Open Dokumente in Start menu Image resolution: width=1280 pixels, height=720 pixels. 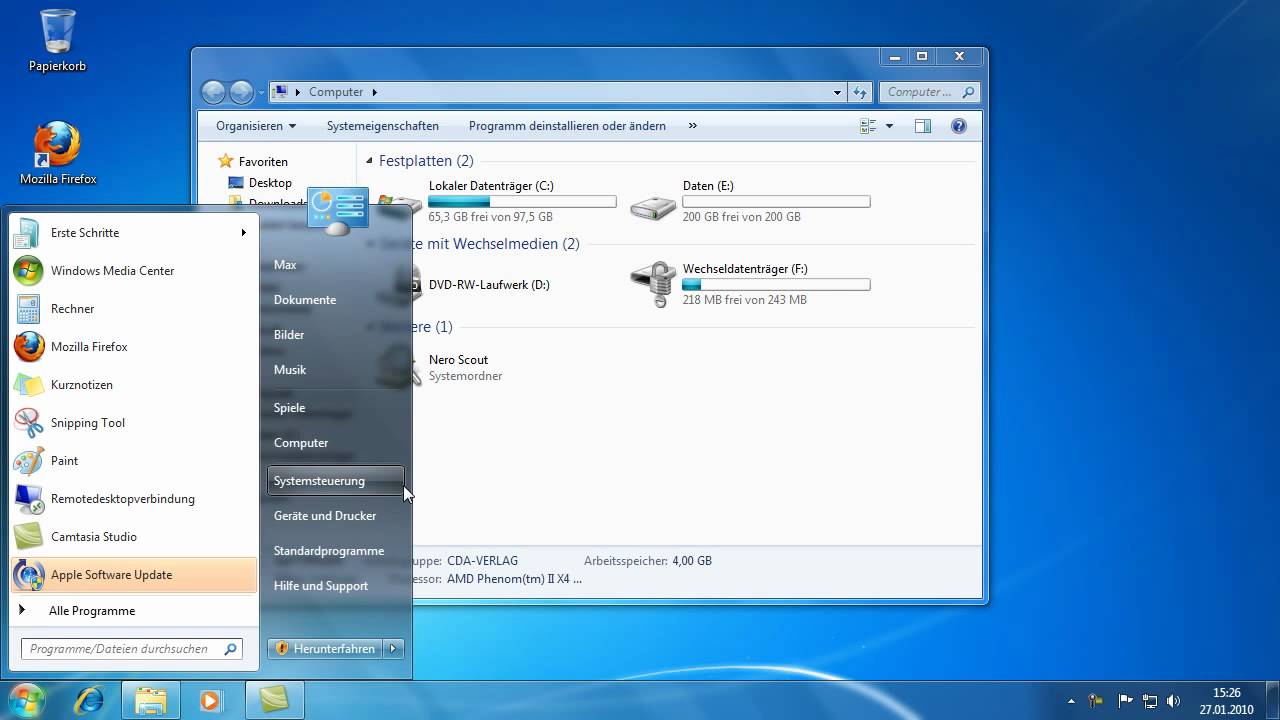point(305,300)
